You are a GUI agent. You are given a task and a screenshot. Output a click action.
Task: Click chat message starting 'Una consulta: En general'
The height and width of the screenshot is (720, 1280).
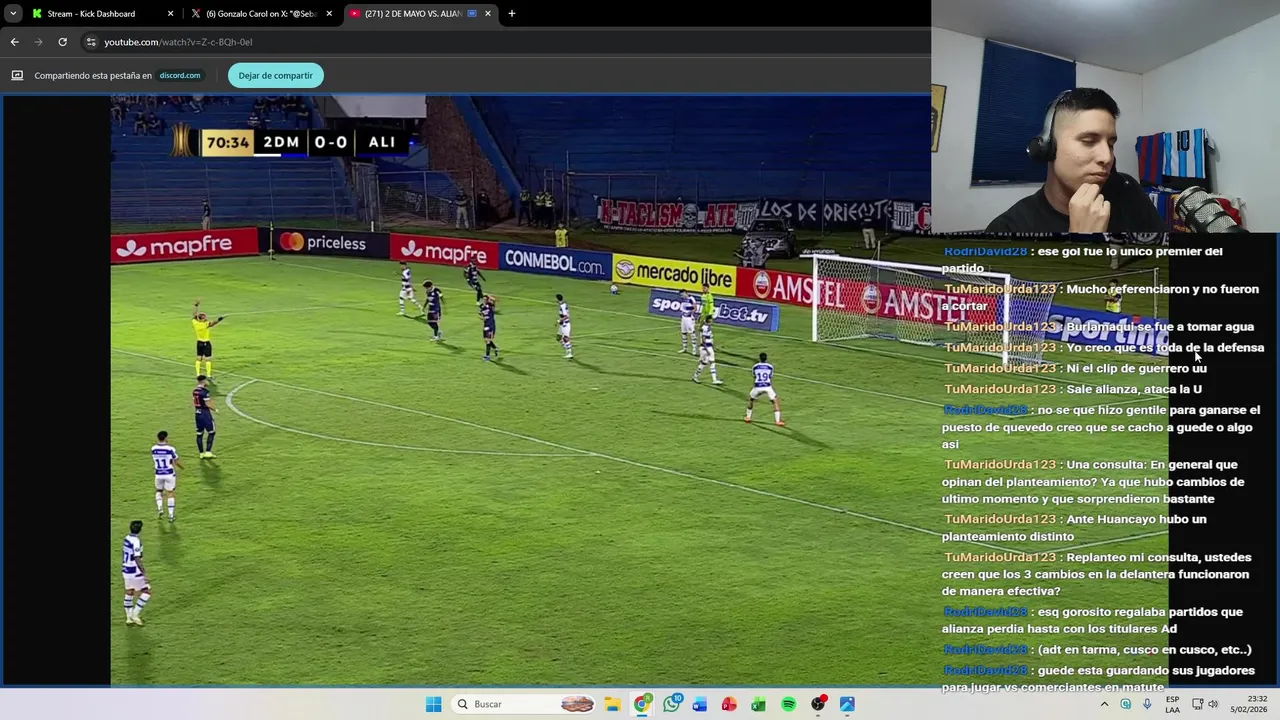point(1093,481)
